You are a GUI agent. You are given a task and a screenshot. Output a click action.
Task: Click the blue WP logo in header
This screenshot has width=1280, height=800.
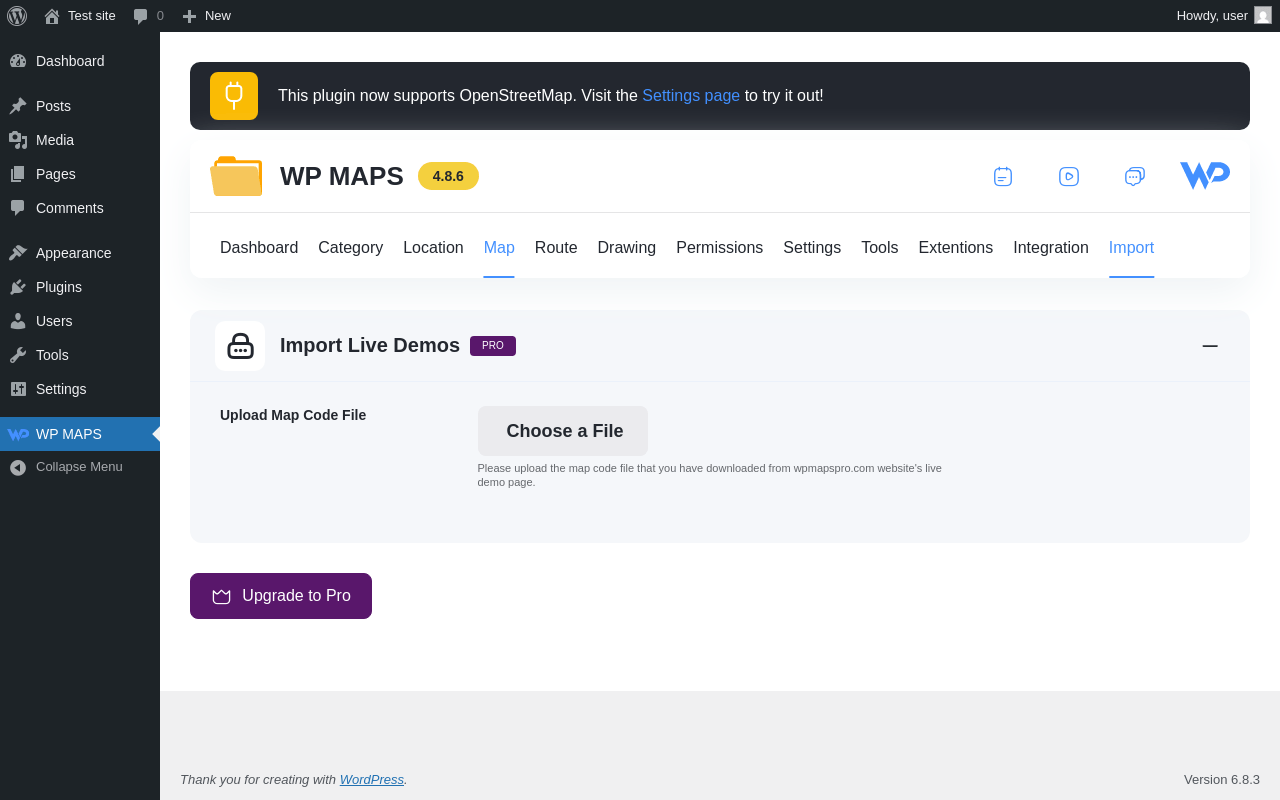[x=1204, y=176]
